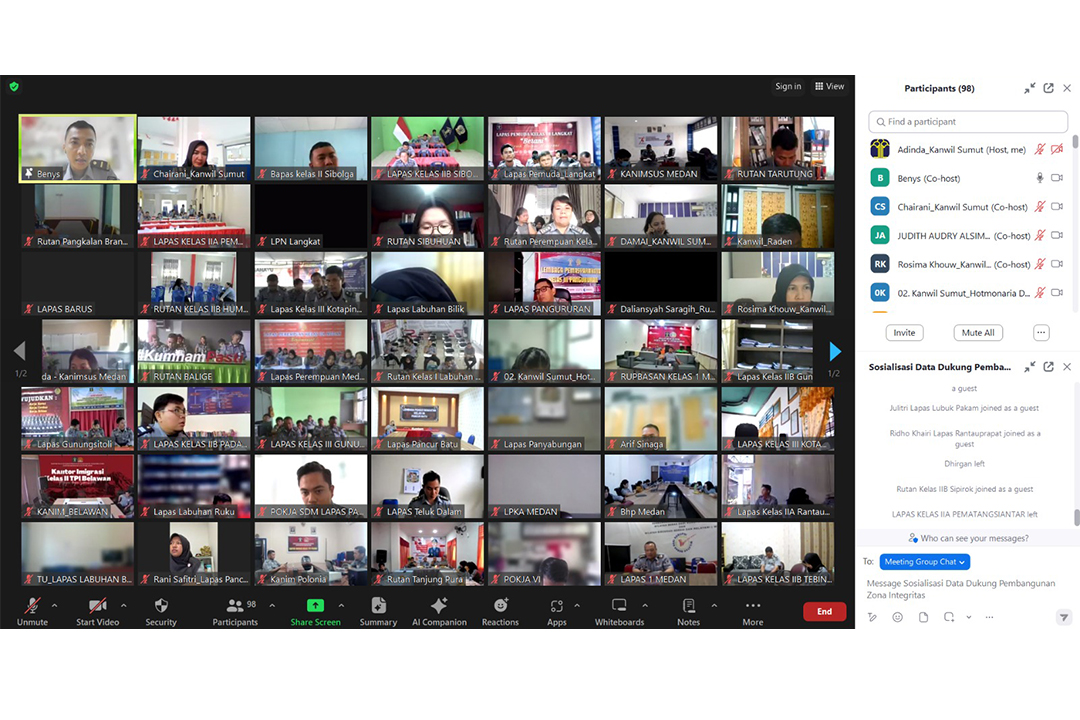Viewport: 1080px width, 720px height.
Task: Expand audio options arrow beside Unmute
Action: 54,605
